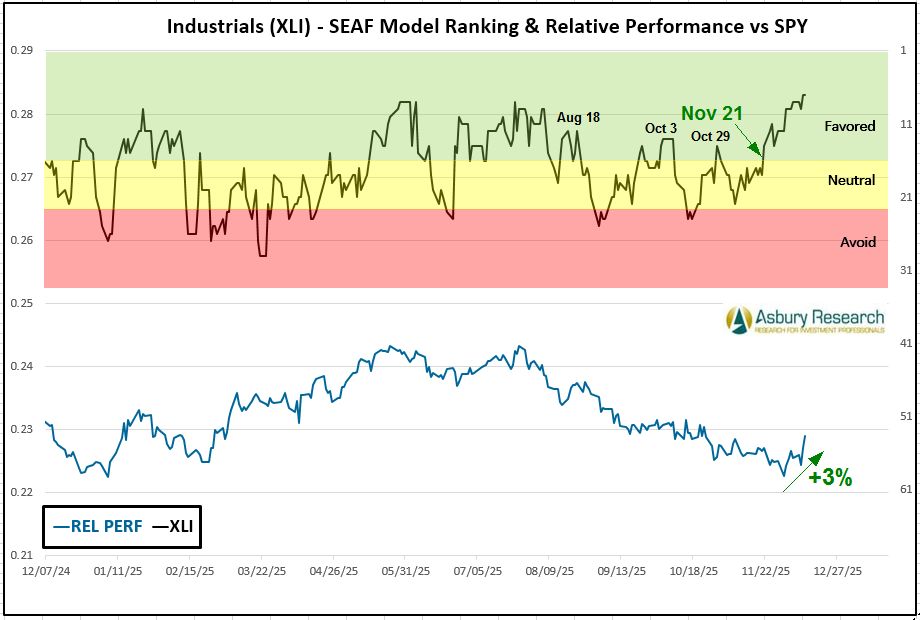Click the green arrow beside Nov 21
This screenshot has height=620, width=920.
pyautogui.click(x=749, y=139)
